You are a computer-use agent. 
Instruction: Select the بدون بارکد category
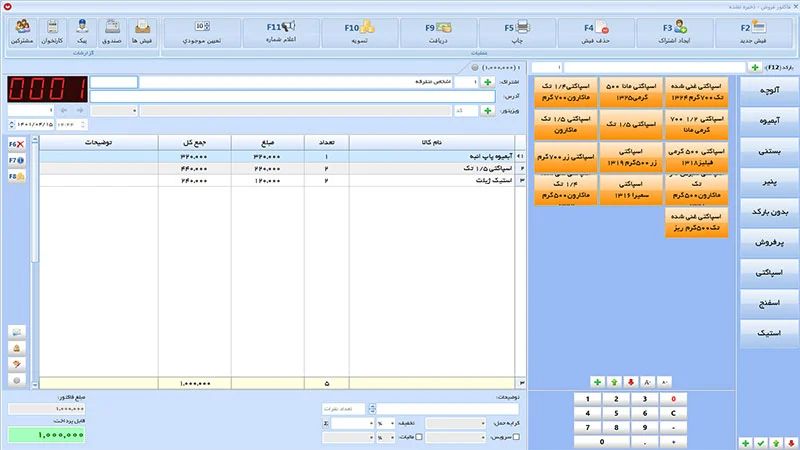click(769, 212)
